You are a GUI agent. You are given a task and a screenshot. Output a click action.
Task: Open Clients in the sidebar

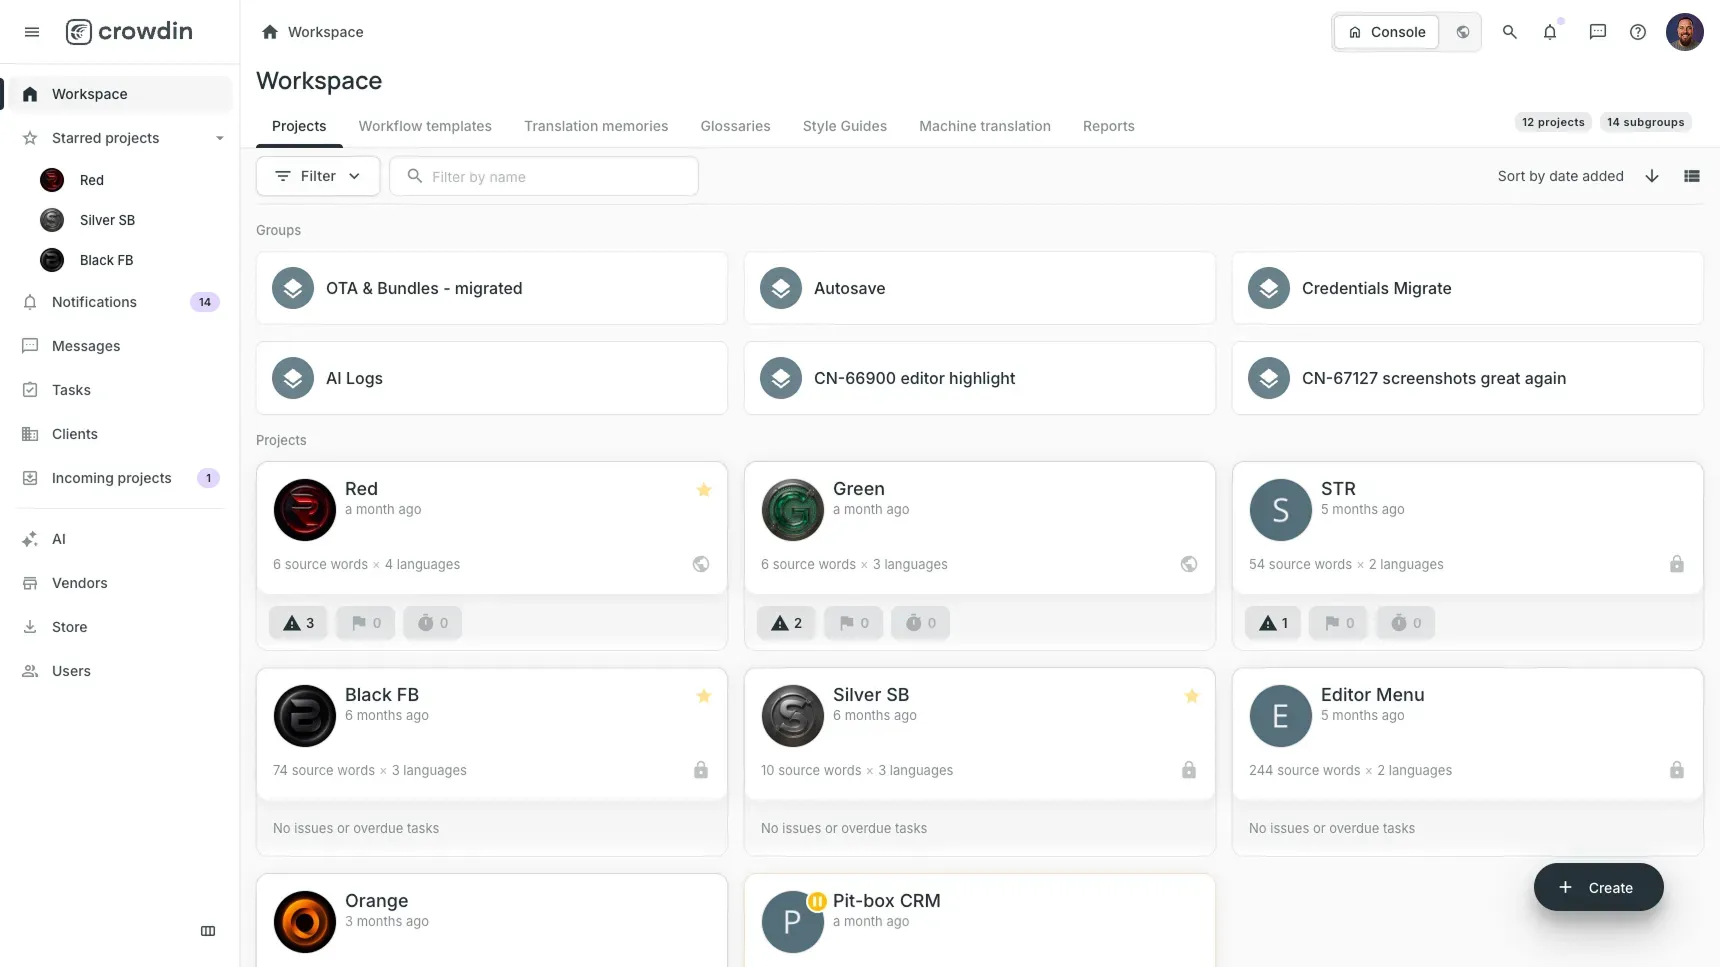coord(120,434)
